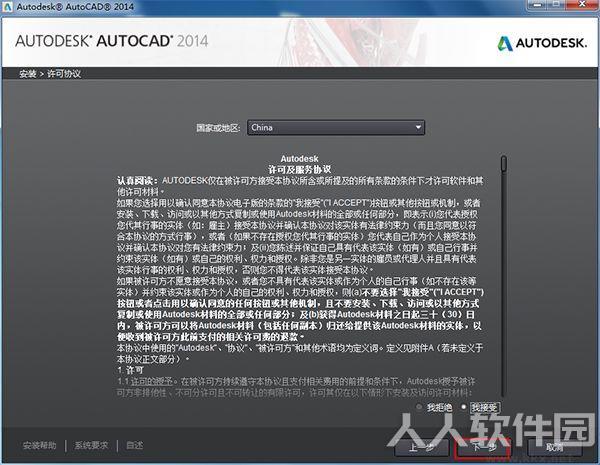Open the 安装帮助 installation help link
Viewport: 600px width, 465px height.
39,445
